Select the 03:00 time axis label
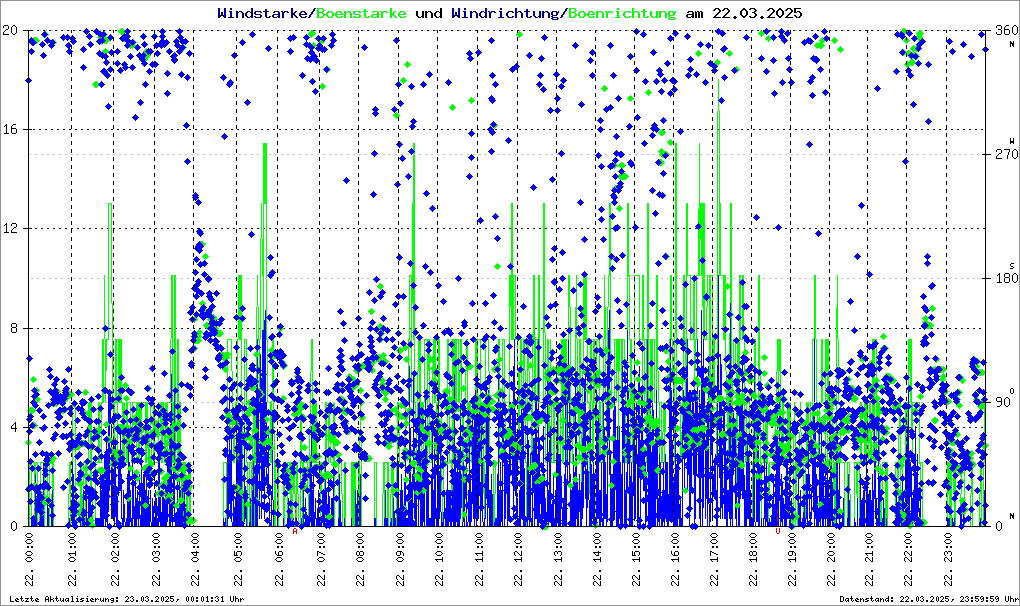 (156, 559)
